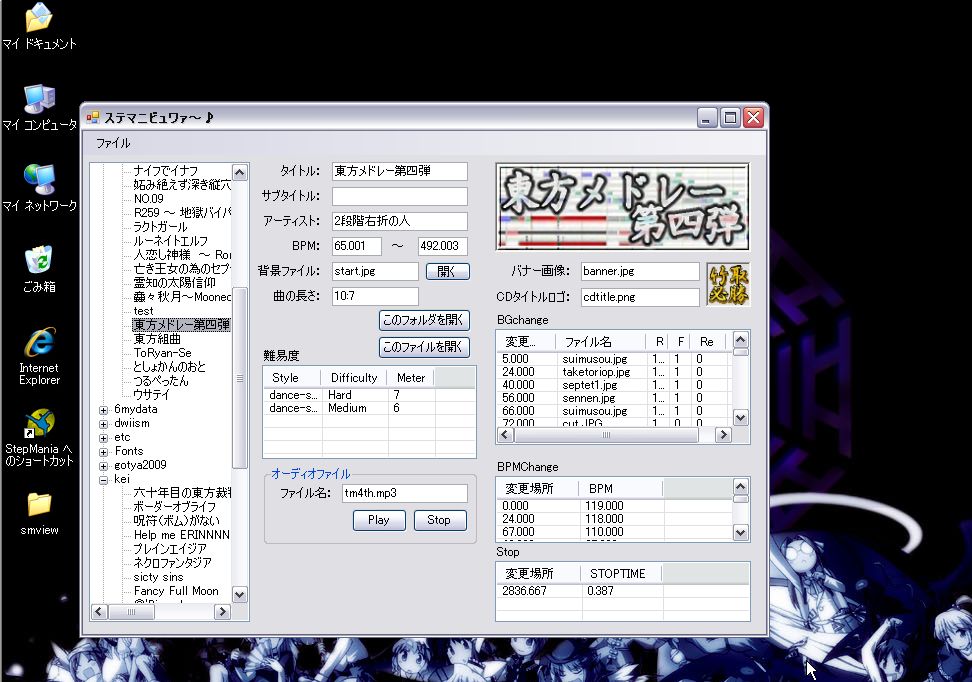Click the CDタイトルロゴ field cdtitle.png
This screenshot has width=972, height=682.
click(640, 297)
